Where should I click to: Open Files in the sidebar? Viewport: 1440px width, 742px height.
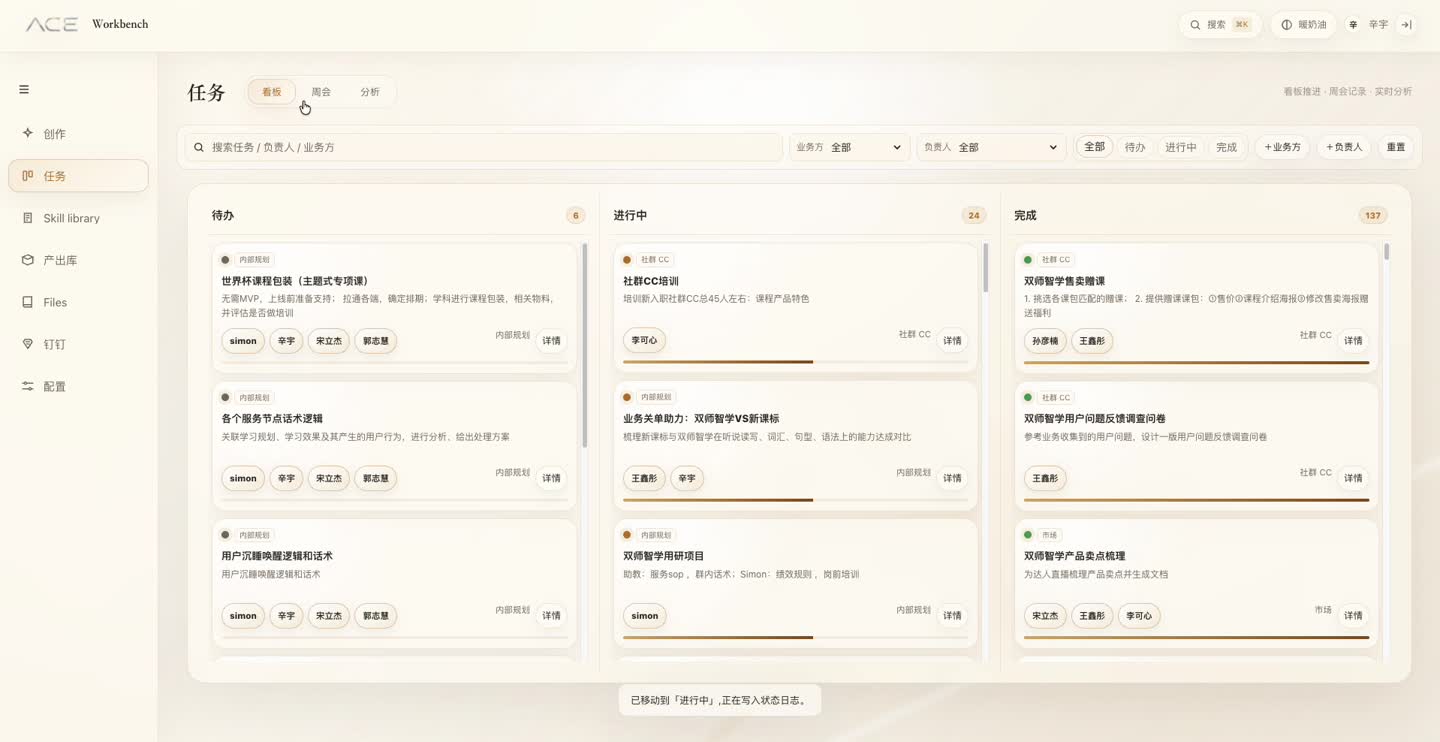78,302
